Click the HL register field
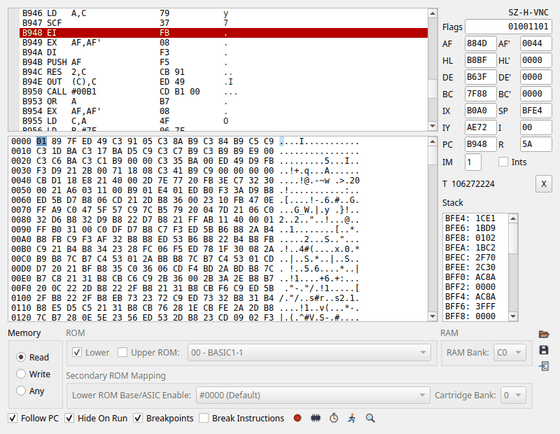560x434 pixels. point(480,60)
